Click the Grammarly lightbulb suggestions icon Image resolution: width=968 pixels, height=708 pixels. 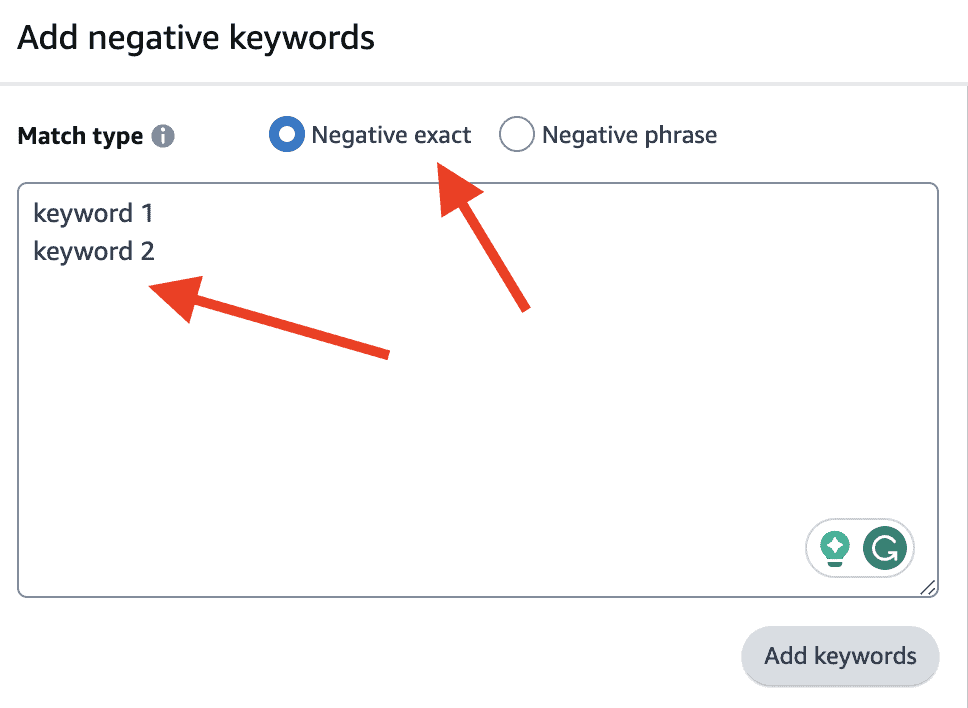tap(835, 548)
